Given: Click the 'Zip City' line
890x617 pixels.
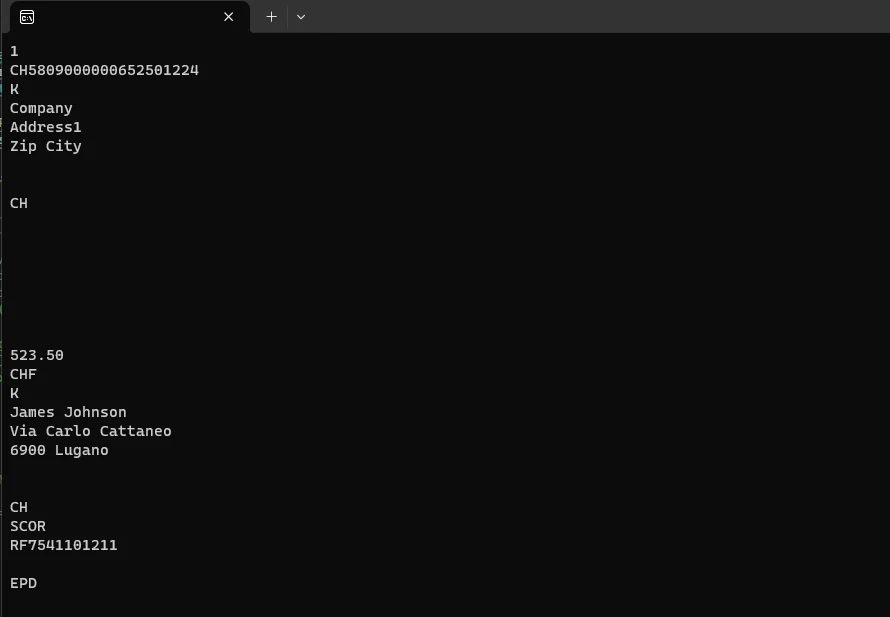Looking at the screenshot, I should [x=45, y=146].
